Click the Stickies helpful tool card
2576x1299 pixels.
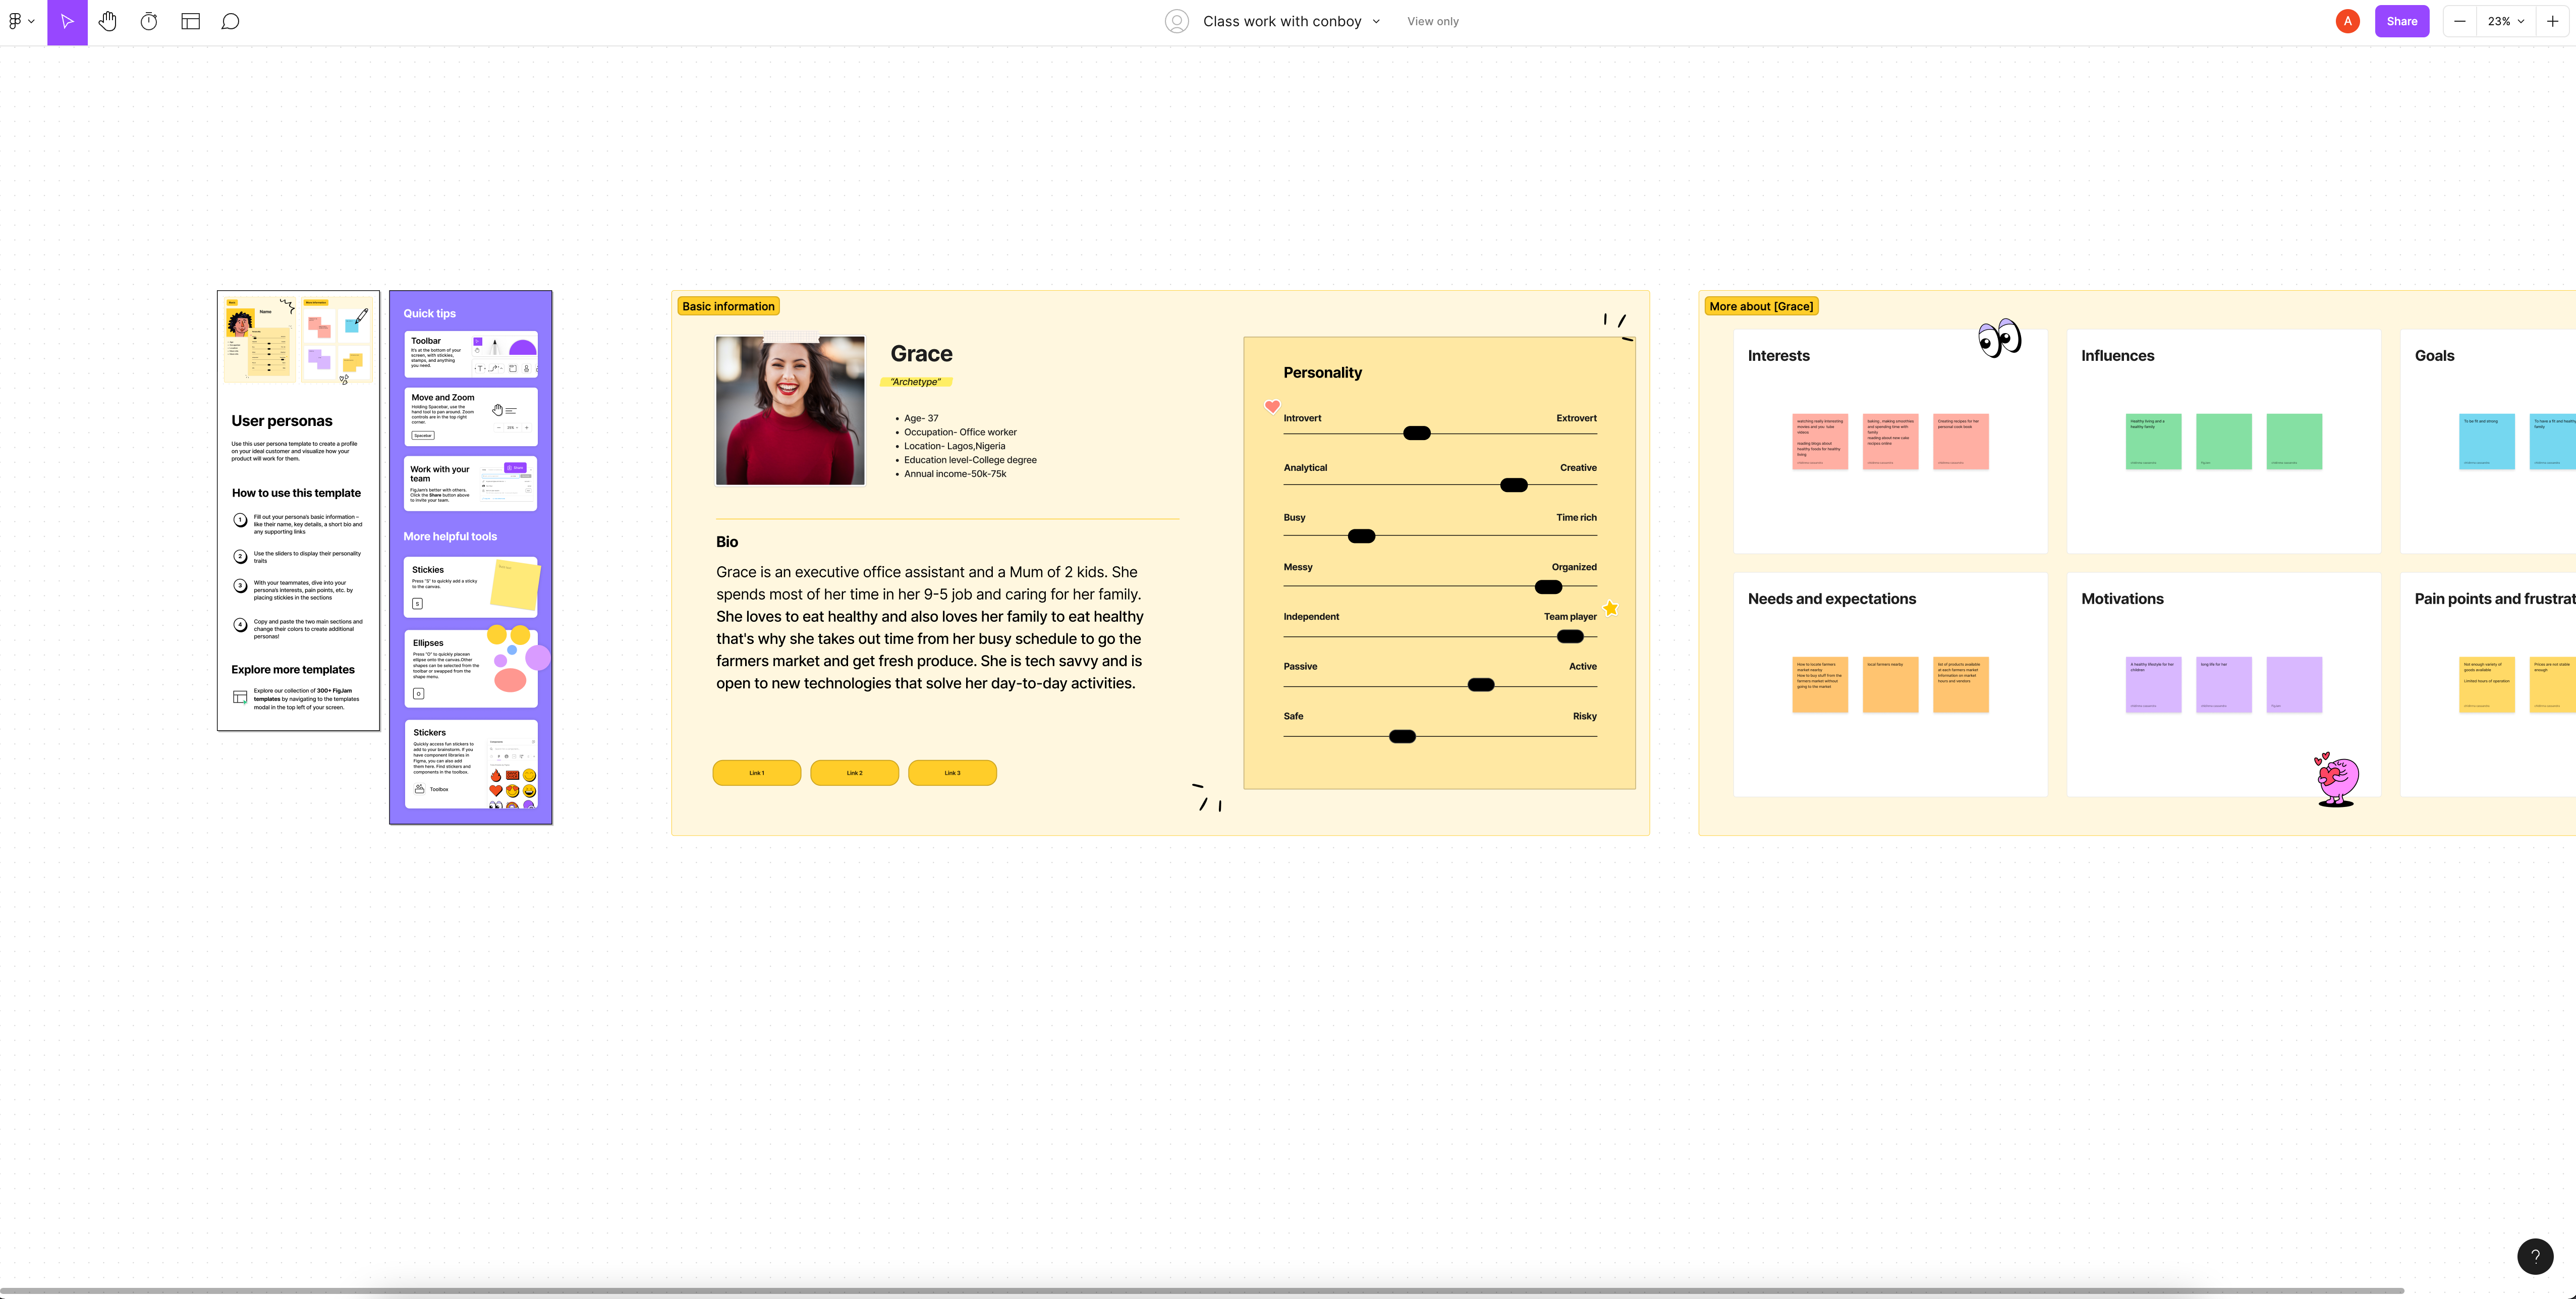tap(470, 587)
